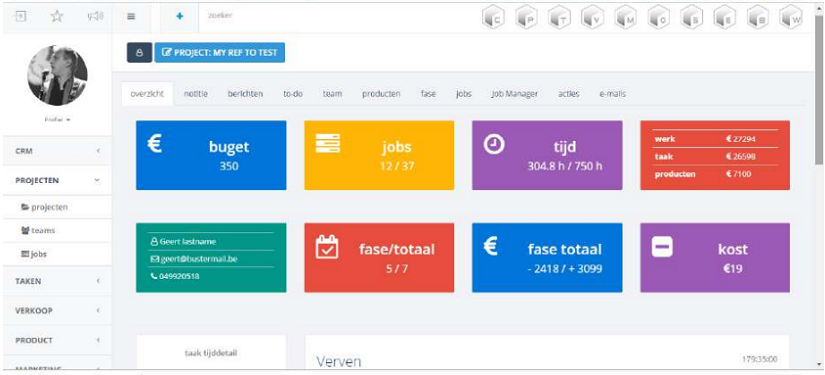
Task: Click the taak tijddetail panel title
Action: point(211,353)
